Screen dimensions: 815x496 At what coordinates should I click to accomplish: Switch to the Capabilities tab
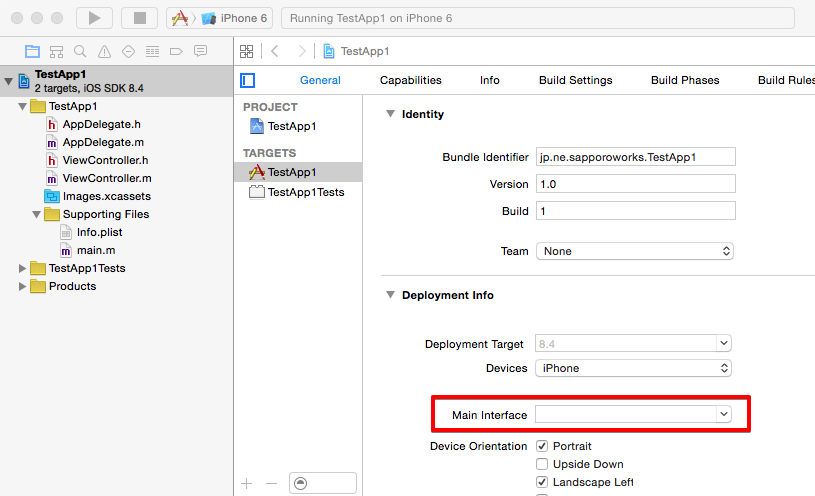tap(411, 80)
